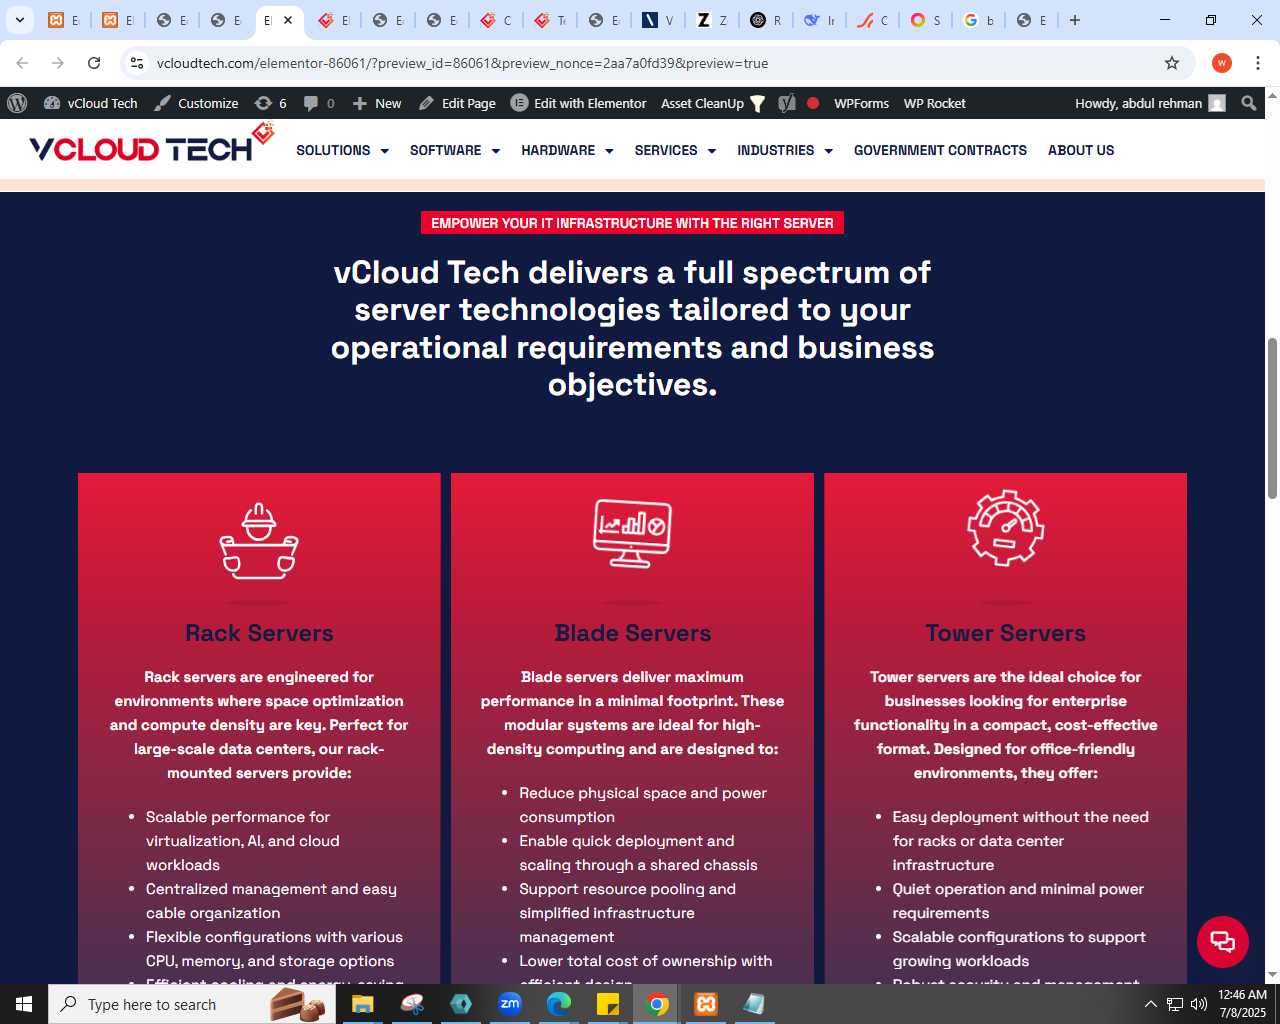
Task: Open the tab search dropdown arrow
Action: point(20,20)
